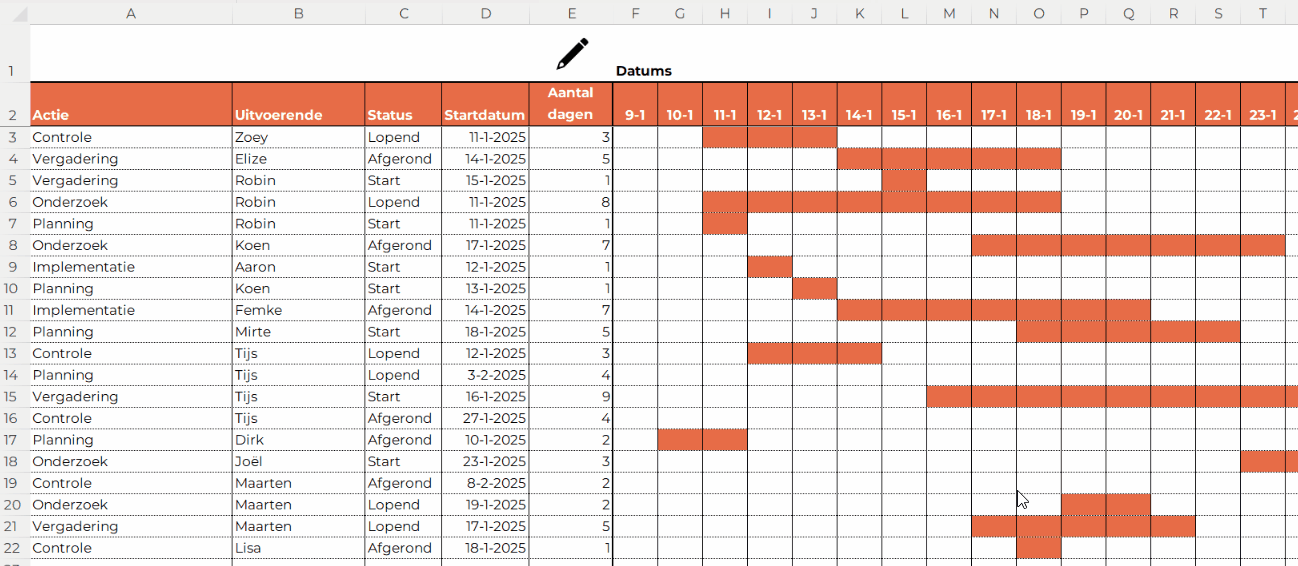Click the Actie cell Implementatie in Femke's row
This screenshot has height=566, width=1298.
[x=131, y=310]
